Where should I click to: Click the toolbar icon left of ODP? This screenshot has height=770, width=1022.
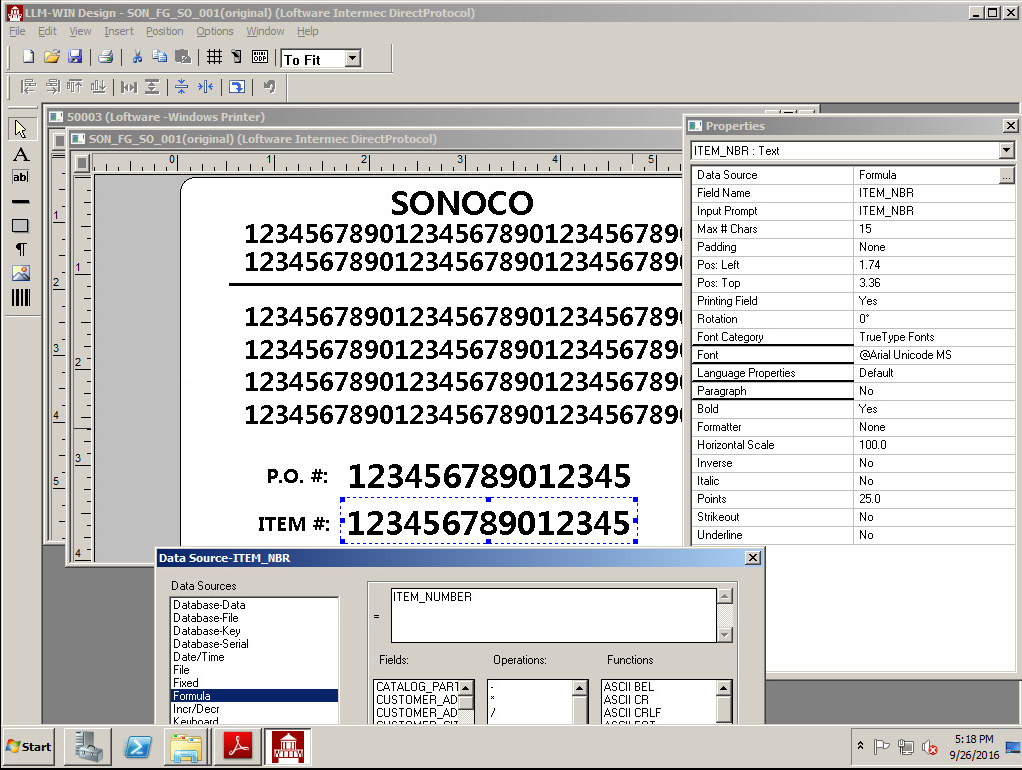(x=237, y=57)
